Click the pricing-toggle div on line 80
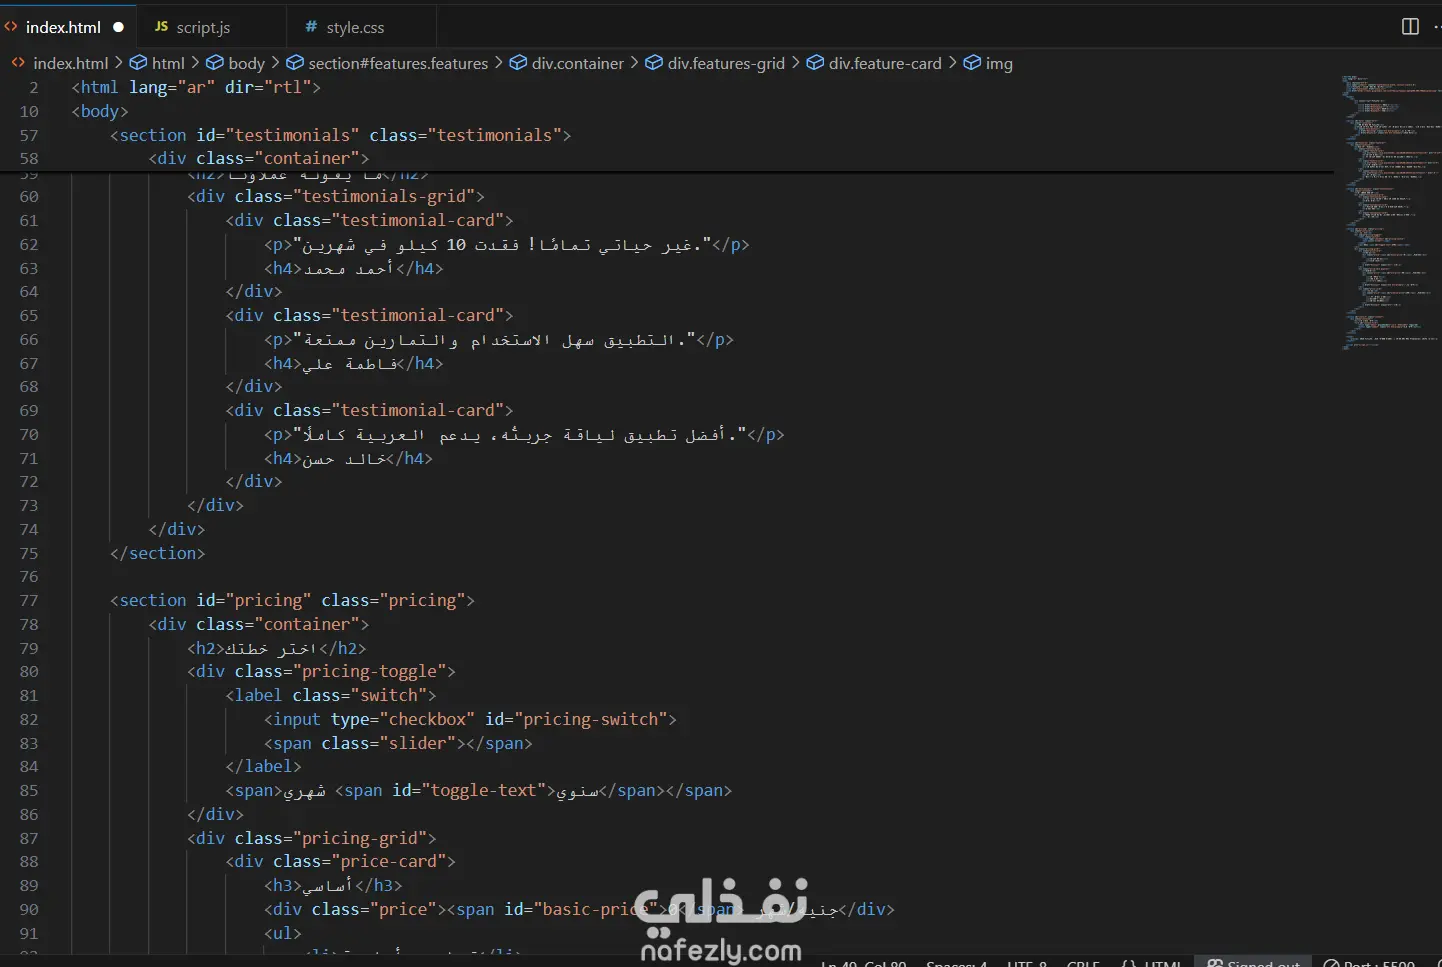 tap(321, 671)
